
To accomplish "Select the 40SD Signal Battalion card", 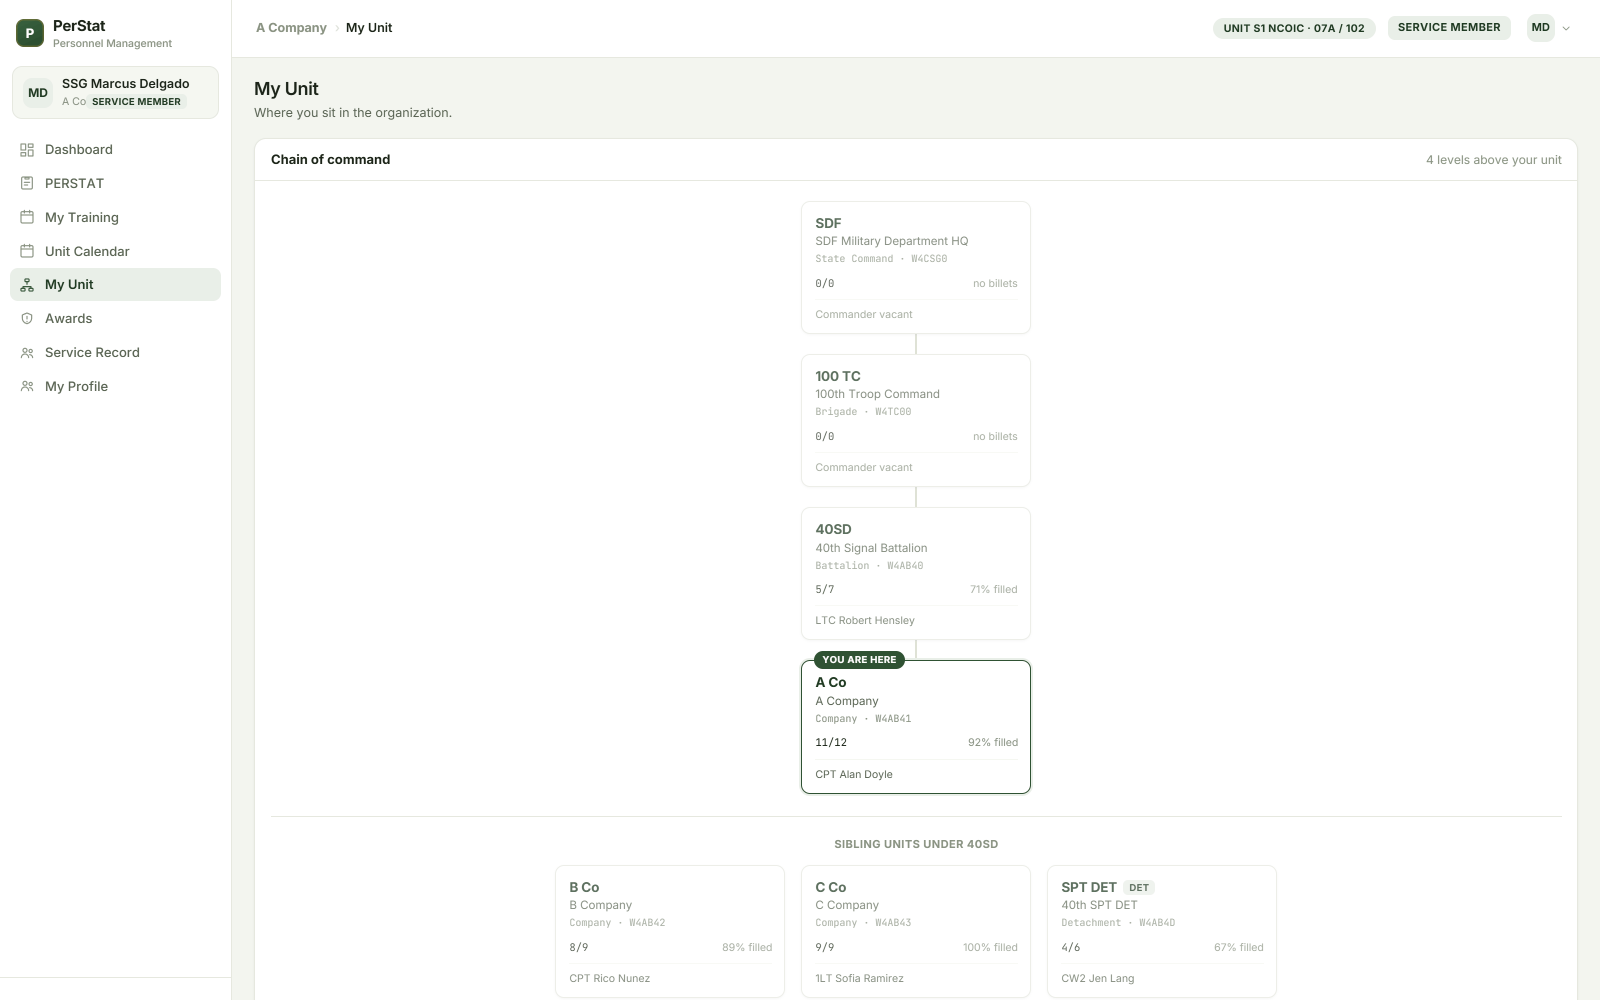I will [x=916, y=574].
